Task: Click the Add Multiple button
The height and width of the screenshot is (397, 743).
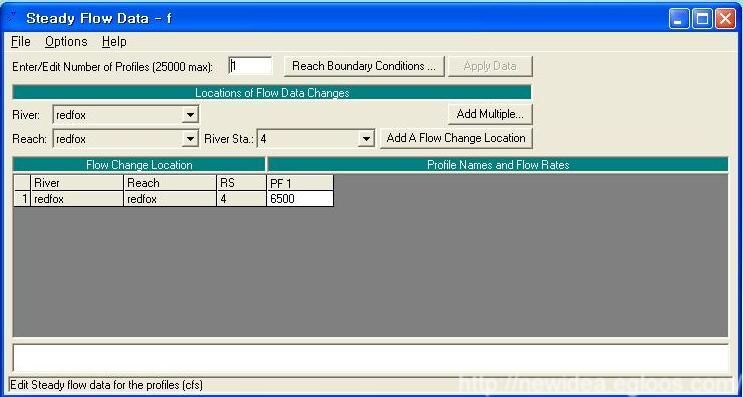Action: click(490, 114)
